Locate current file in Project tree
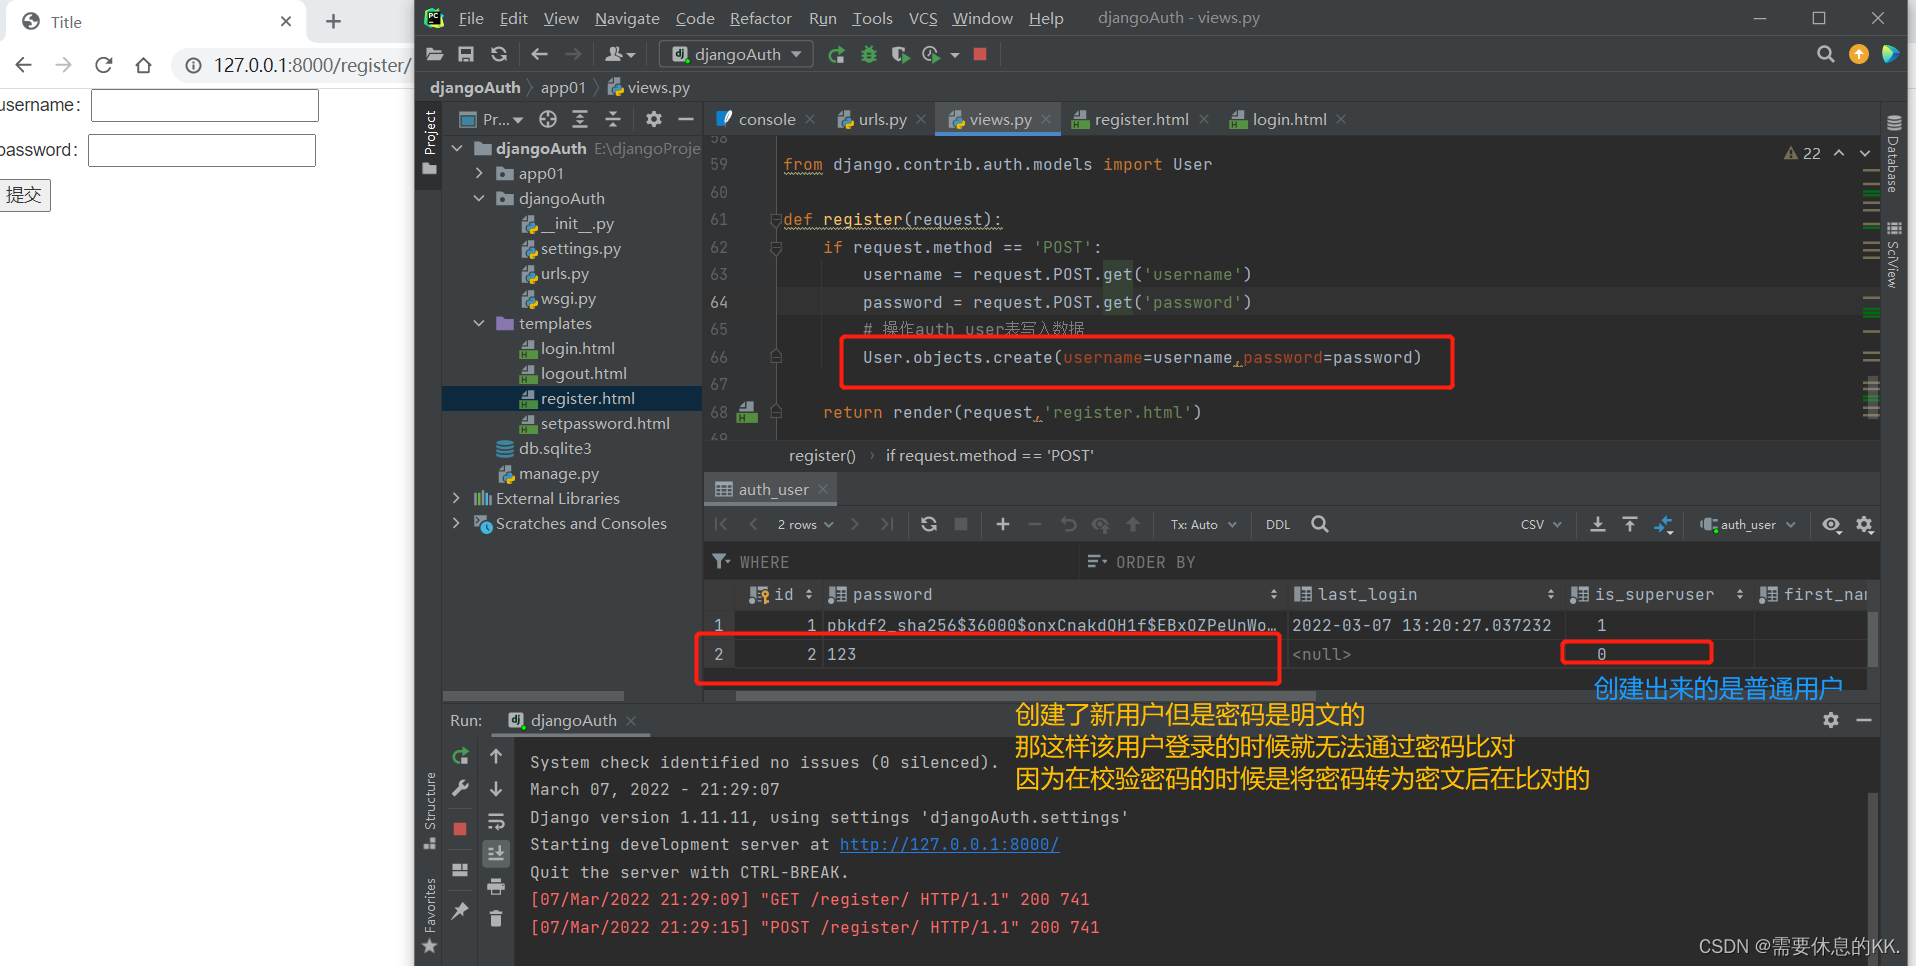This screenshot has width=1916, height=966. click(x=548, y=119)
